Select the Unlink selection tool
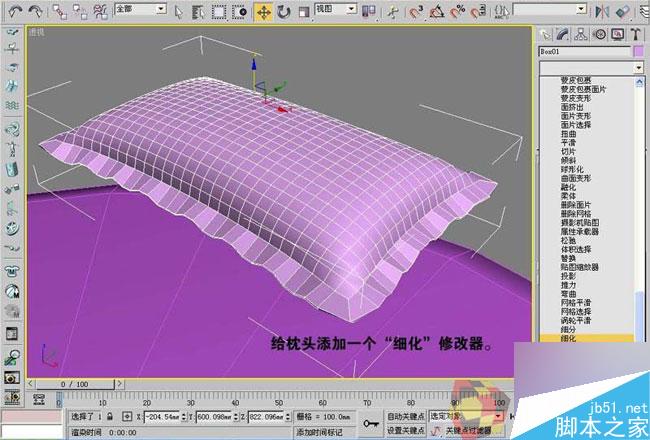 pyautogui.click(x=80, y=12)
